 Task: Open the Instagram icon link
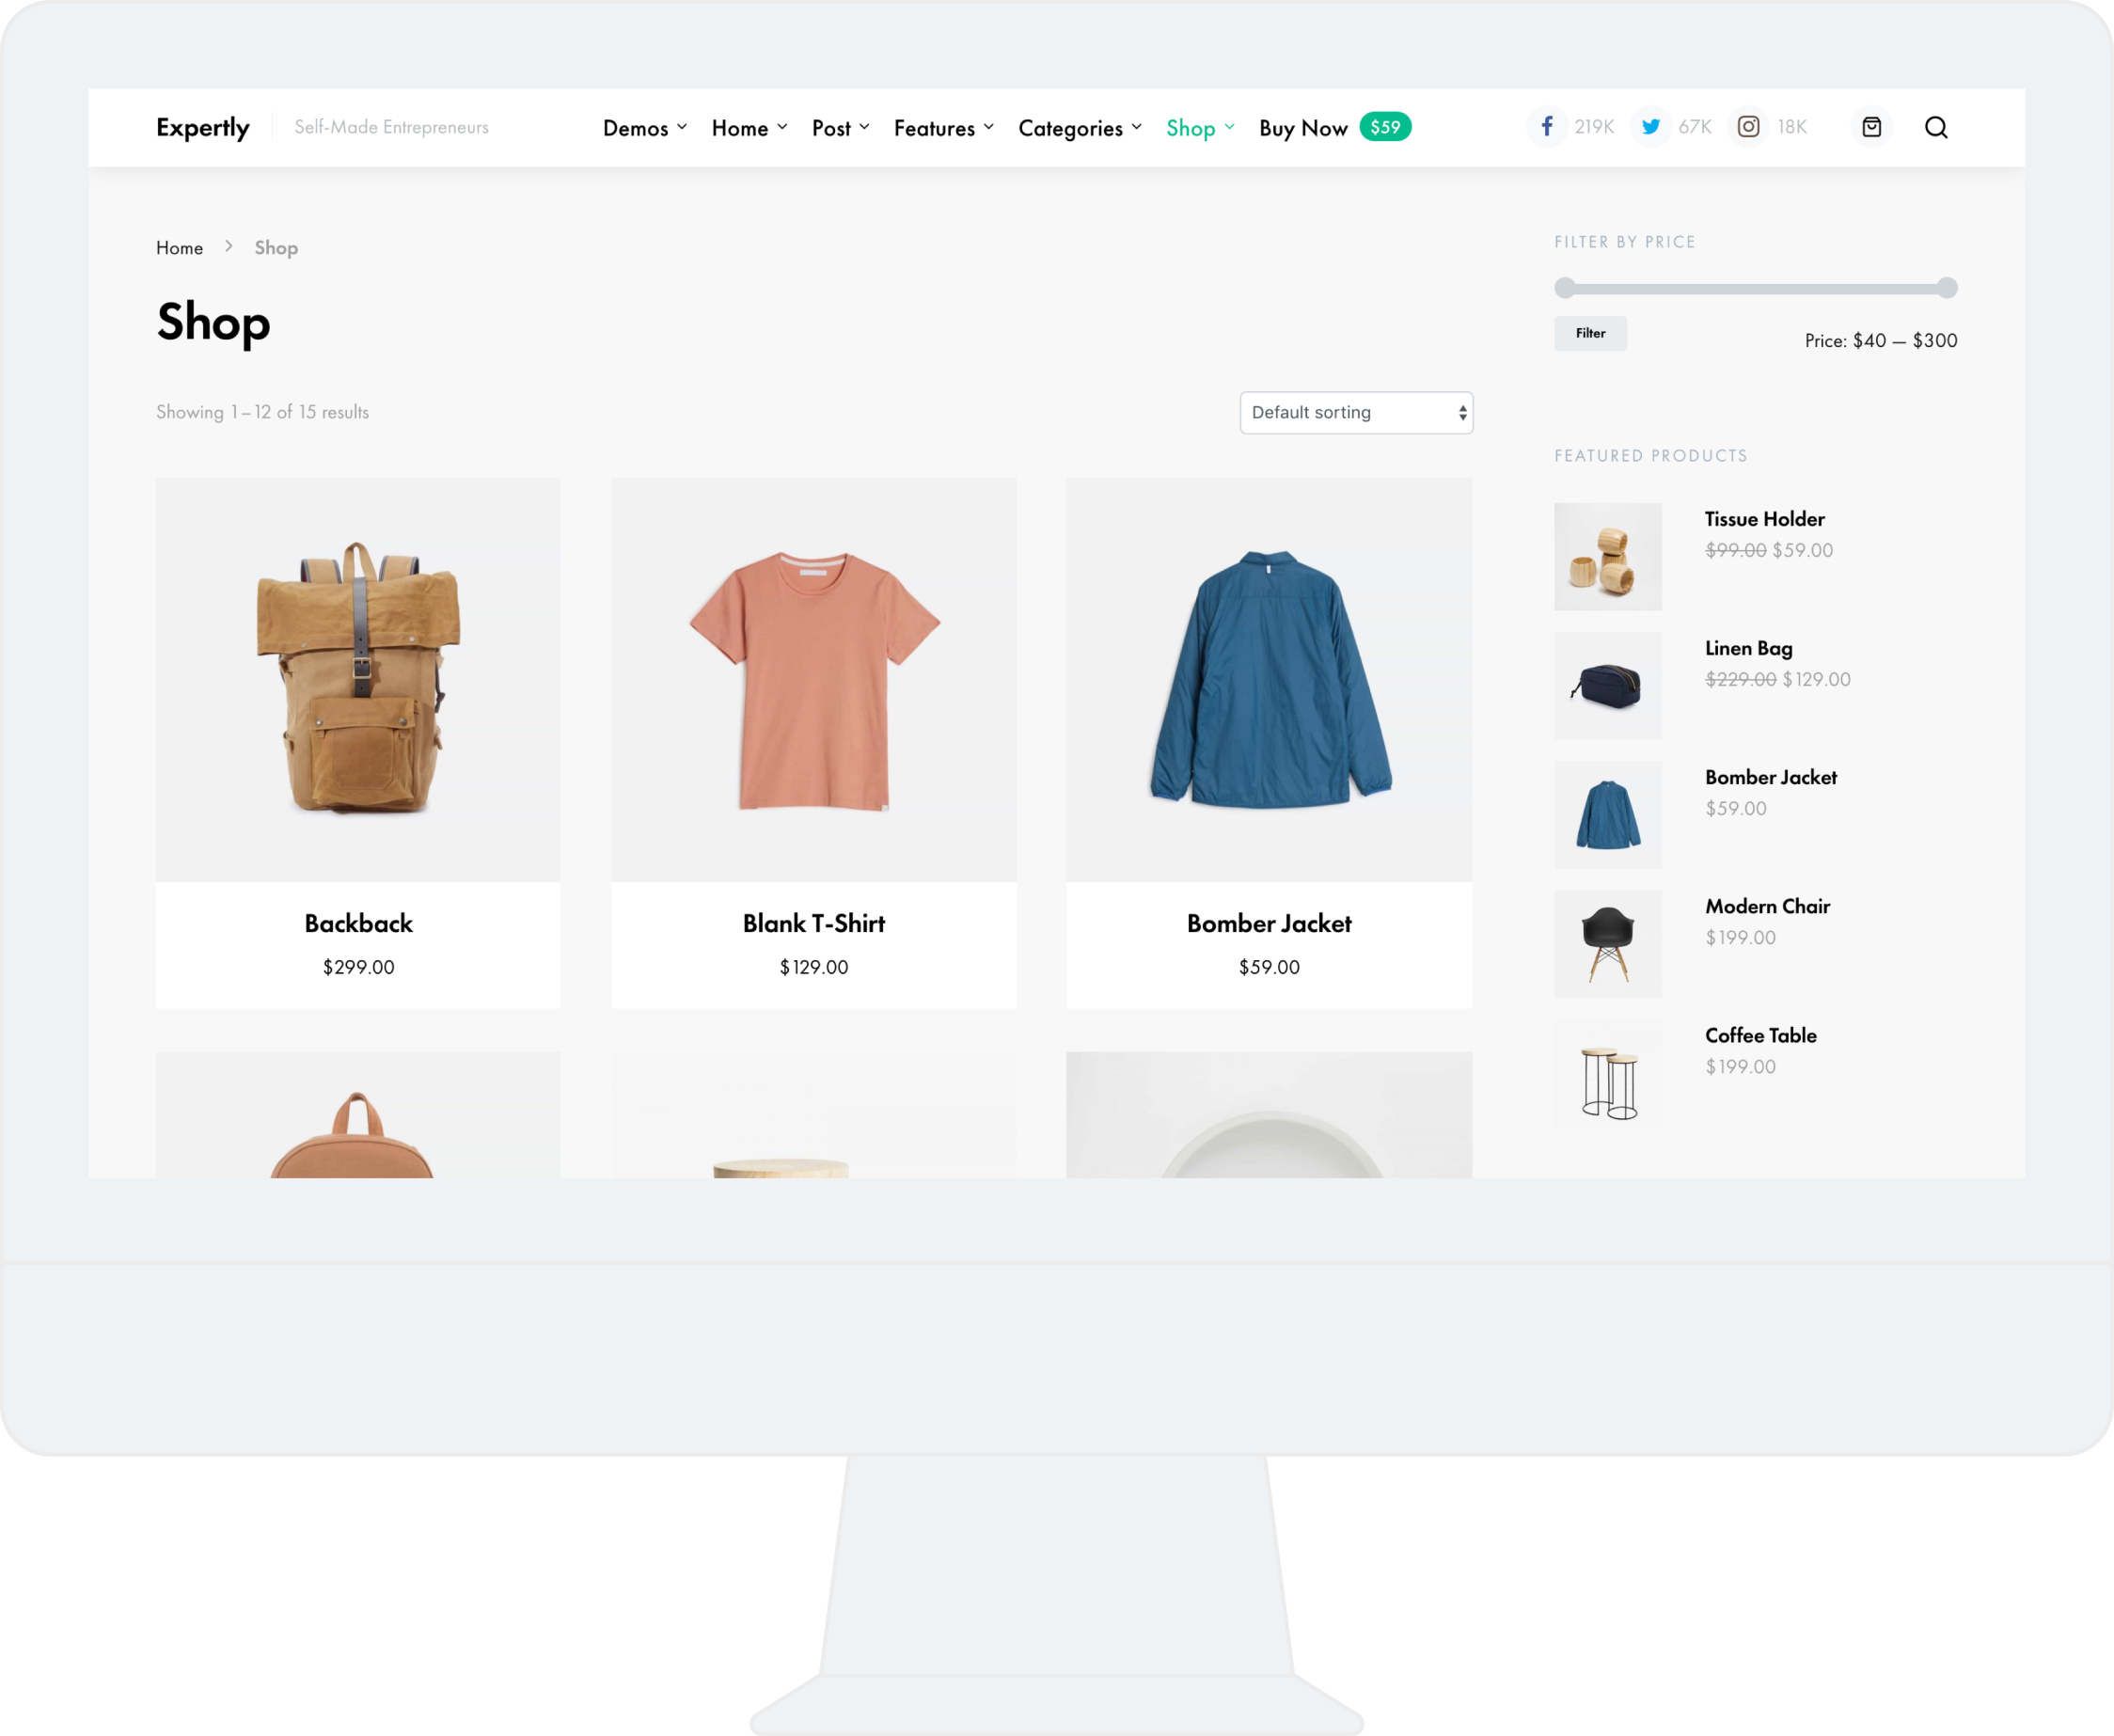coord(1748,127)
